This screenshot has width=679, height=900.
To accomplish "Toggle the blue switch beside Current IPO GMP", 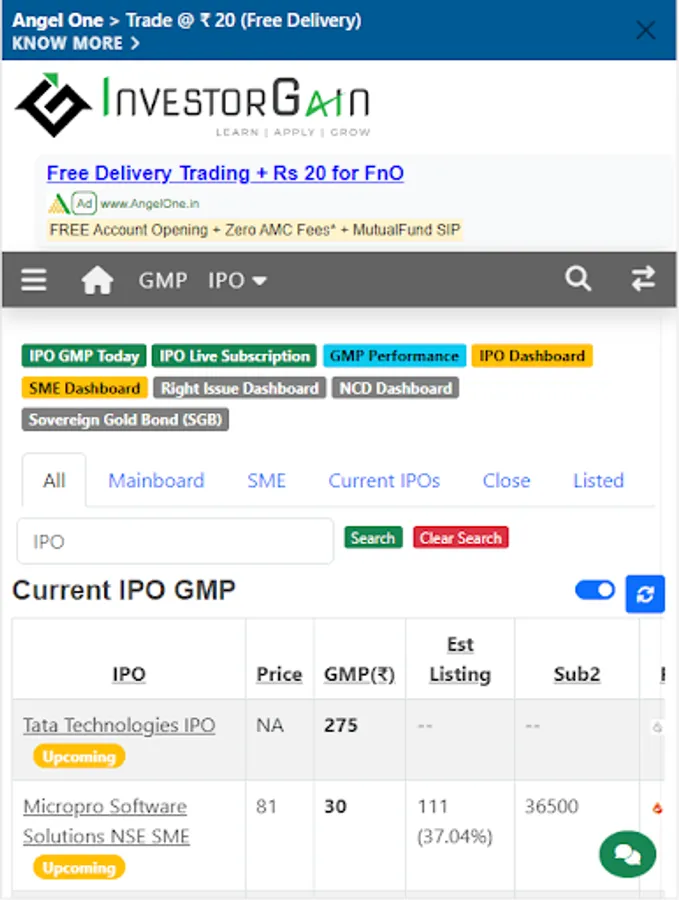I will (595, 590).
